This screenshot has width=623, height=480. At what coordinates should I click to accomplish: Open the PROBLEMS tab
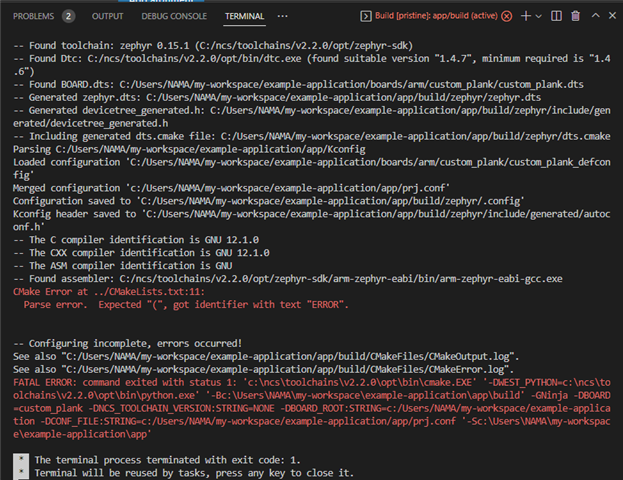point(33,16)
